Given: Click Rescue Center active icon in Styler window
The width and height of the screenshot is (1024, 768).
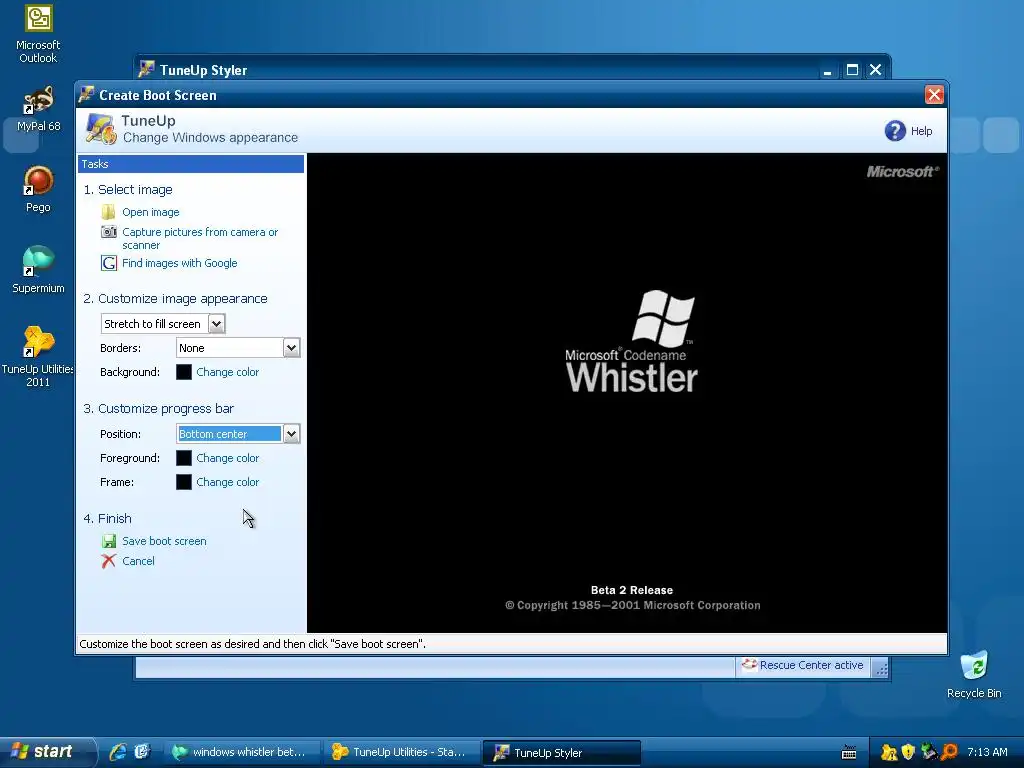Looking at the screenshot, I should [749, 665].
